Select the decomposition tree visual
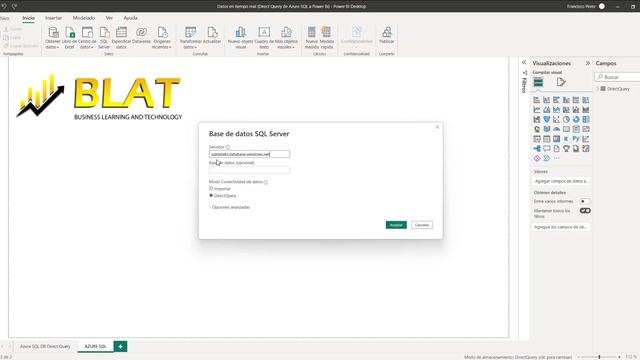 coord(537,149)
